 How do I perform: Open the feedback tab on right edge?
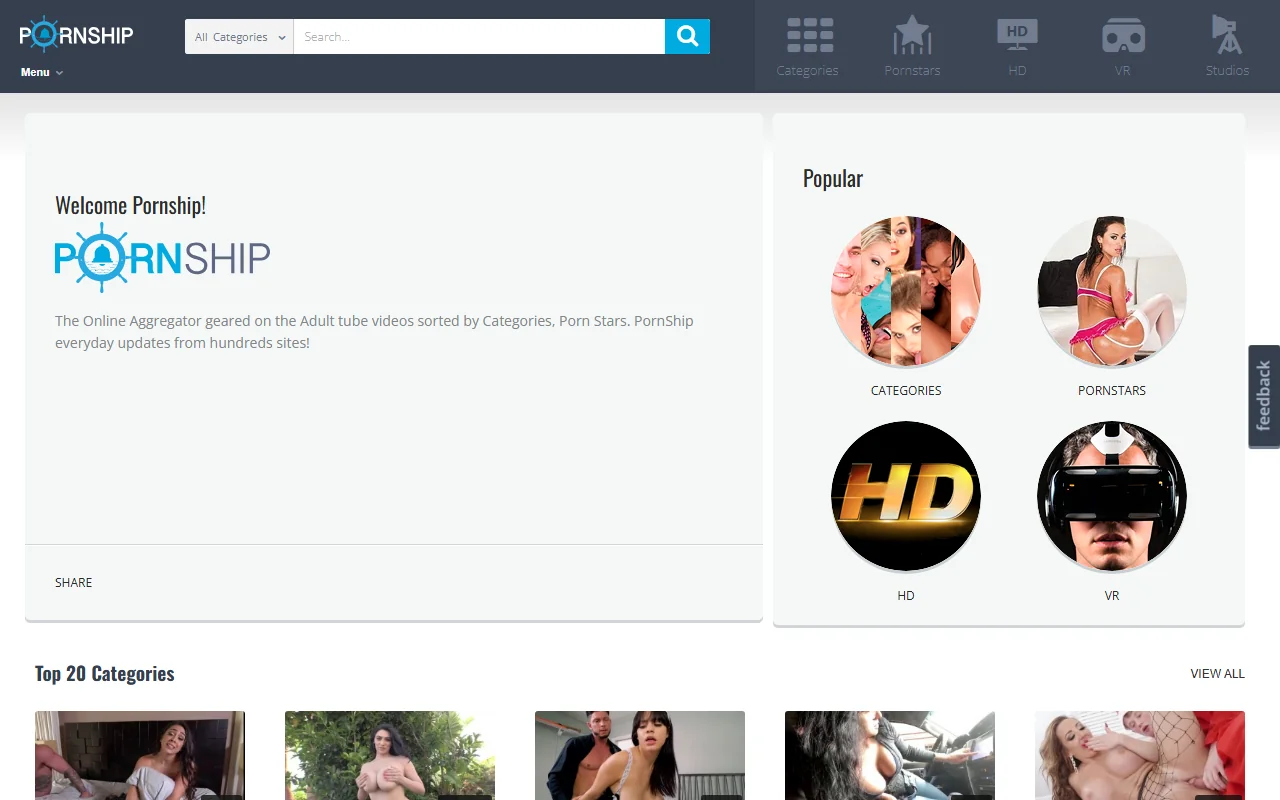tap(1262, 397)
